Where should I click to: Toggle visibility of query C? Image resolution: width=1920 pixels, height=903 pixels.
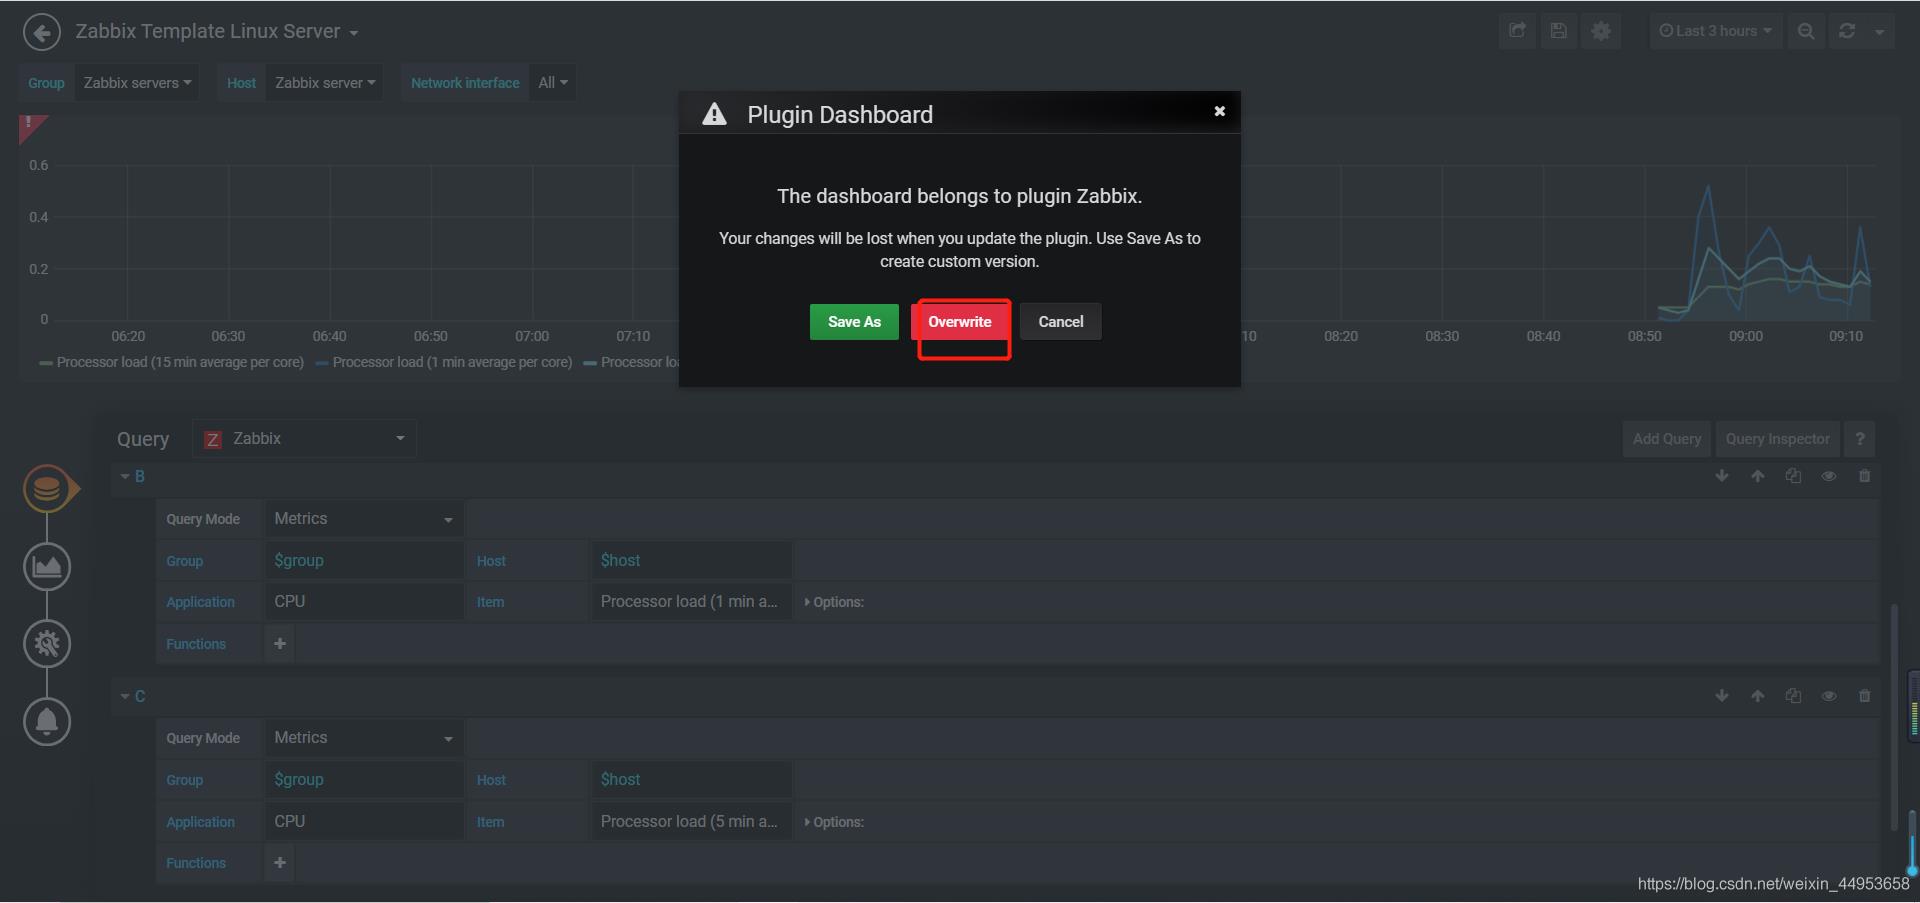pos(1829,696)
